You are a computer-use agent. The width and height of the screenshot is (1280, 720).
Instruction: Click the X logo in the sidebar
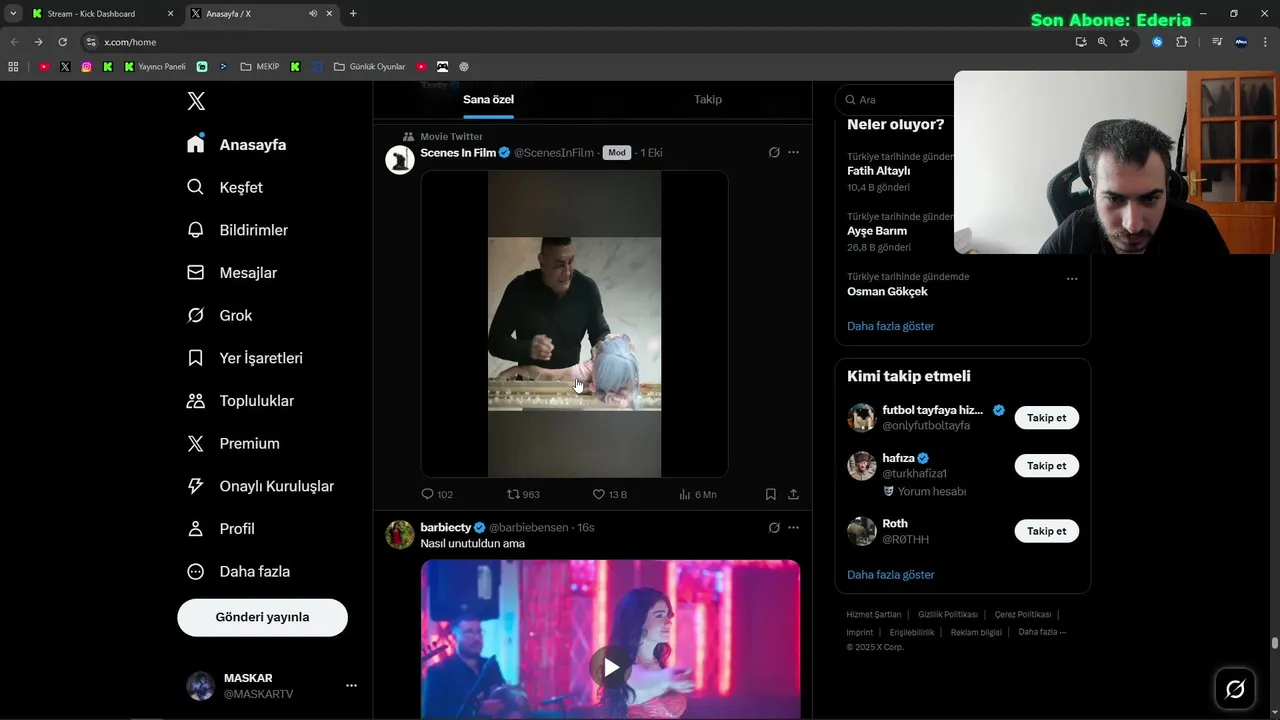point(196,101)
